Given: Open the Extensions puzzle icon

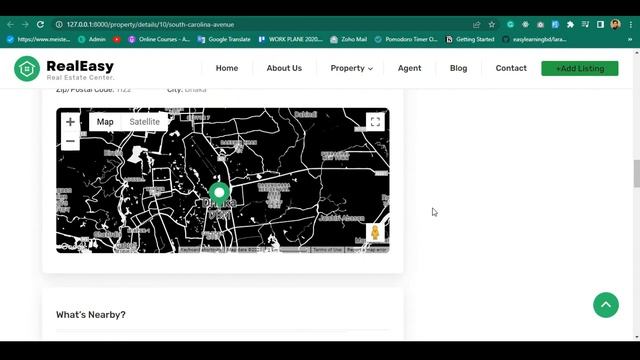Looking at the screenshot, I should [570, 24].
